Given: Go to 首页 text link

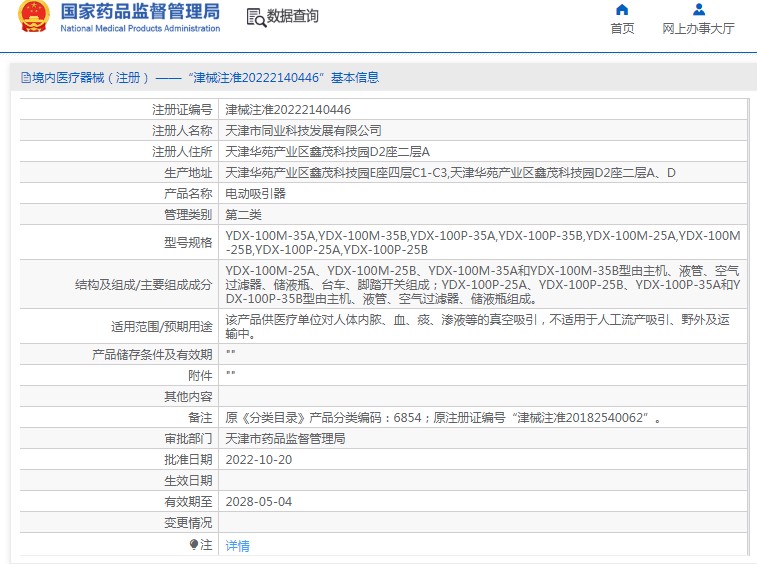Looking at the screenshot, I should (622, 28).
